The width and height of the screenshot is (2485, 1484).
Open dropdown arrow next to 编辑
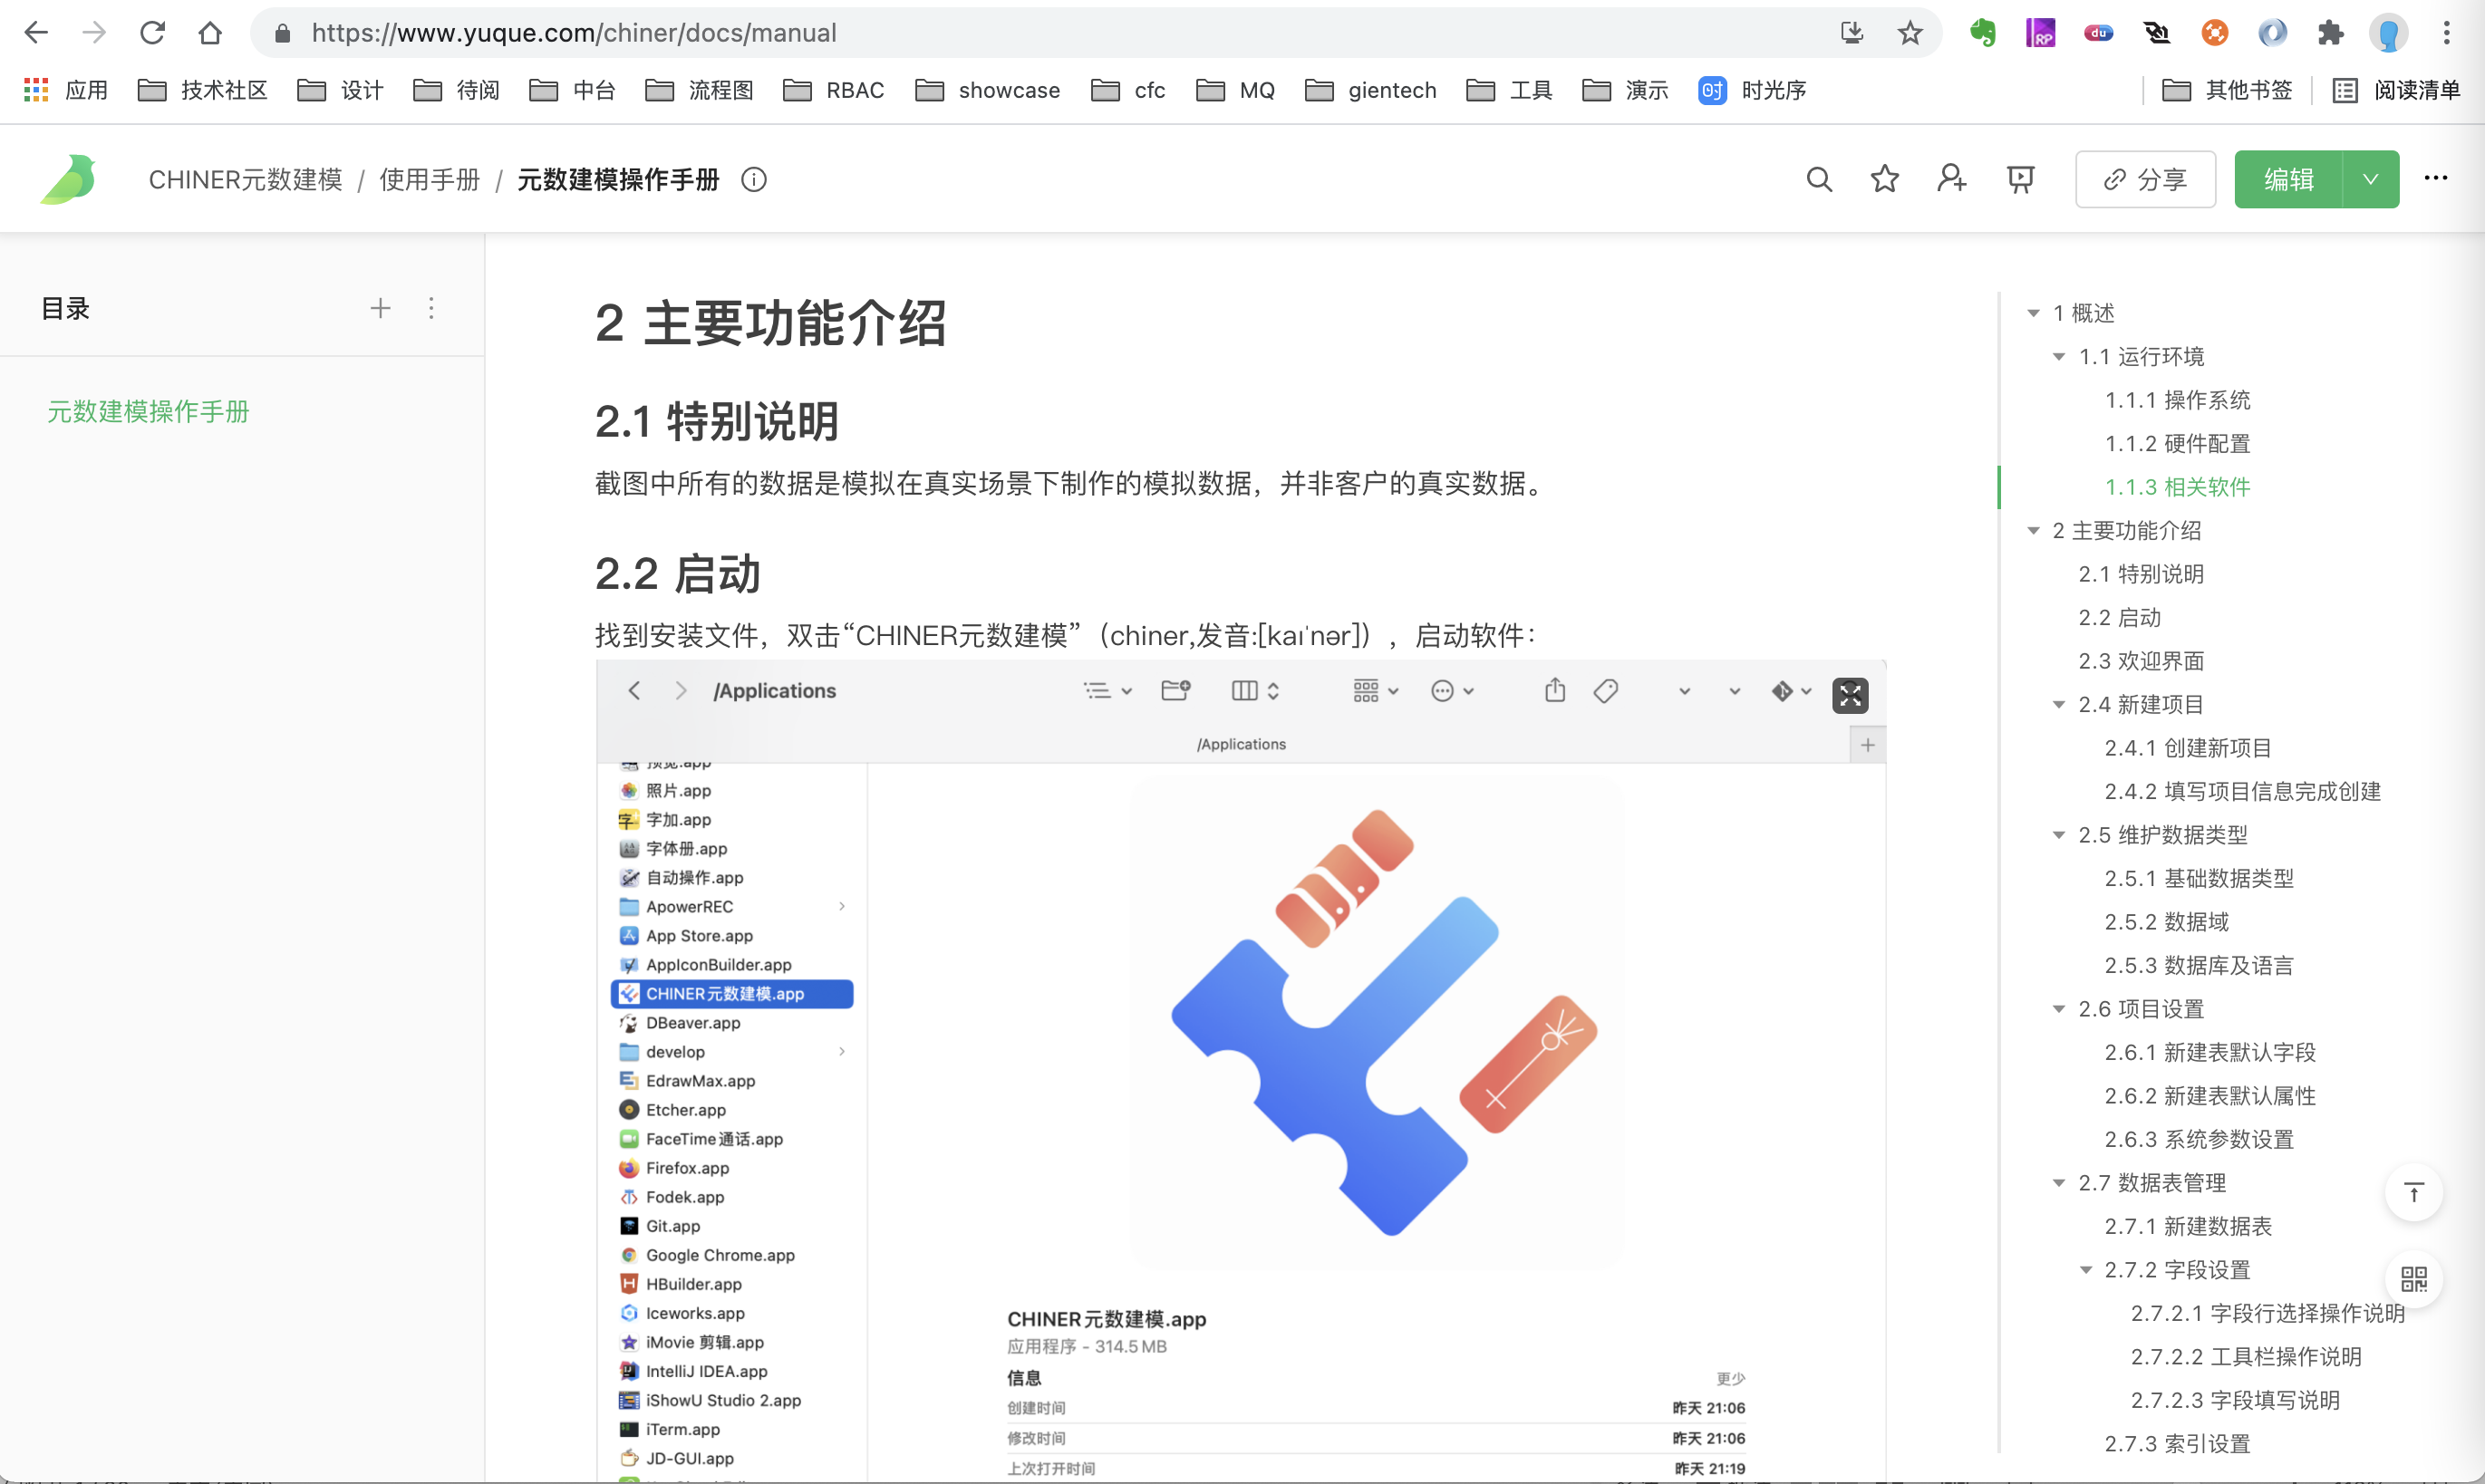pos(2370,180)
